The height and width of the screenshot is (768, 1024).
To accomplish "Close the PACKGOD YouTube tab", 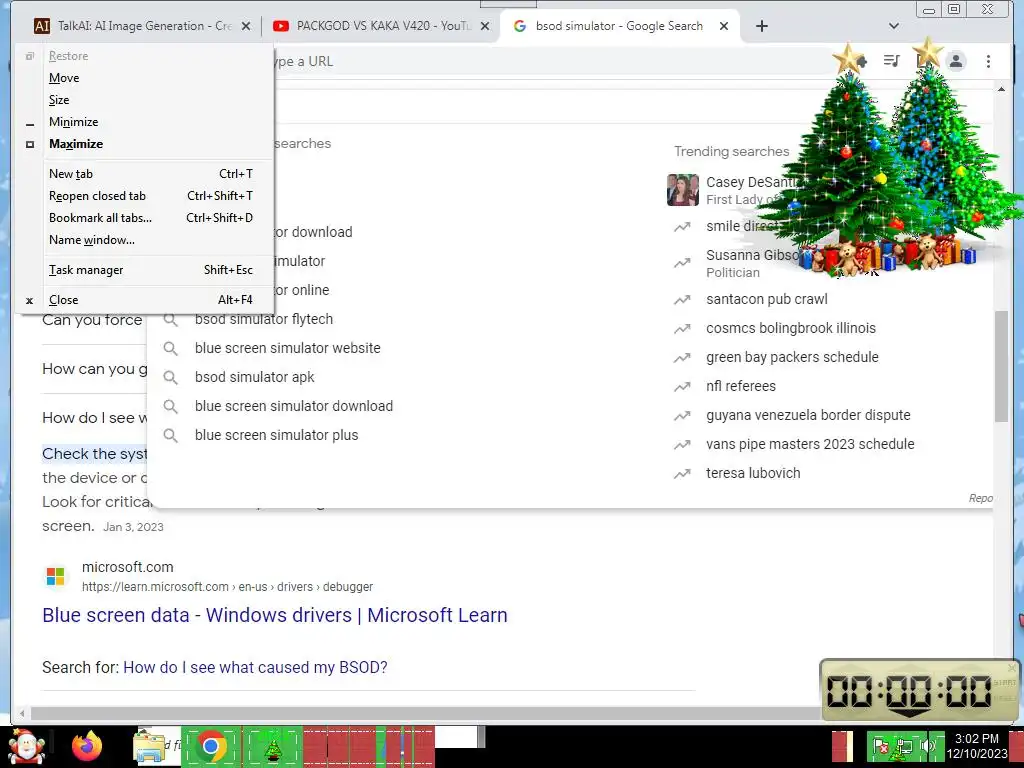I will 485,26.
